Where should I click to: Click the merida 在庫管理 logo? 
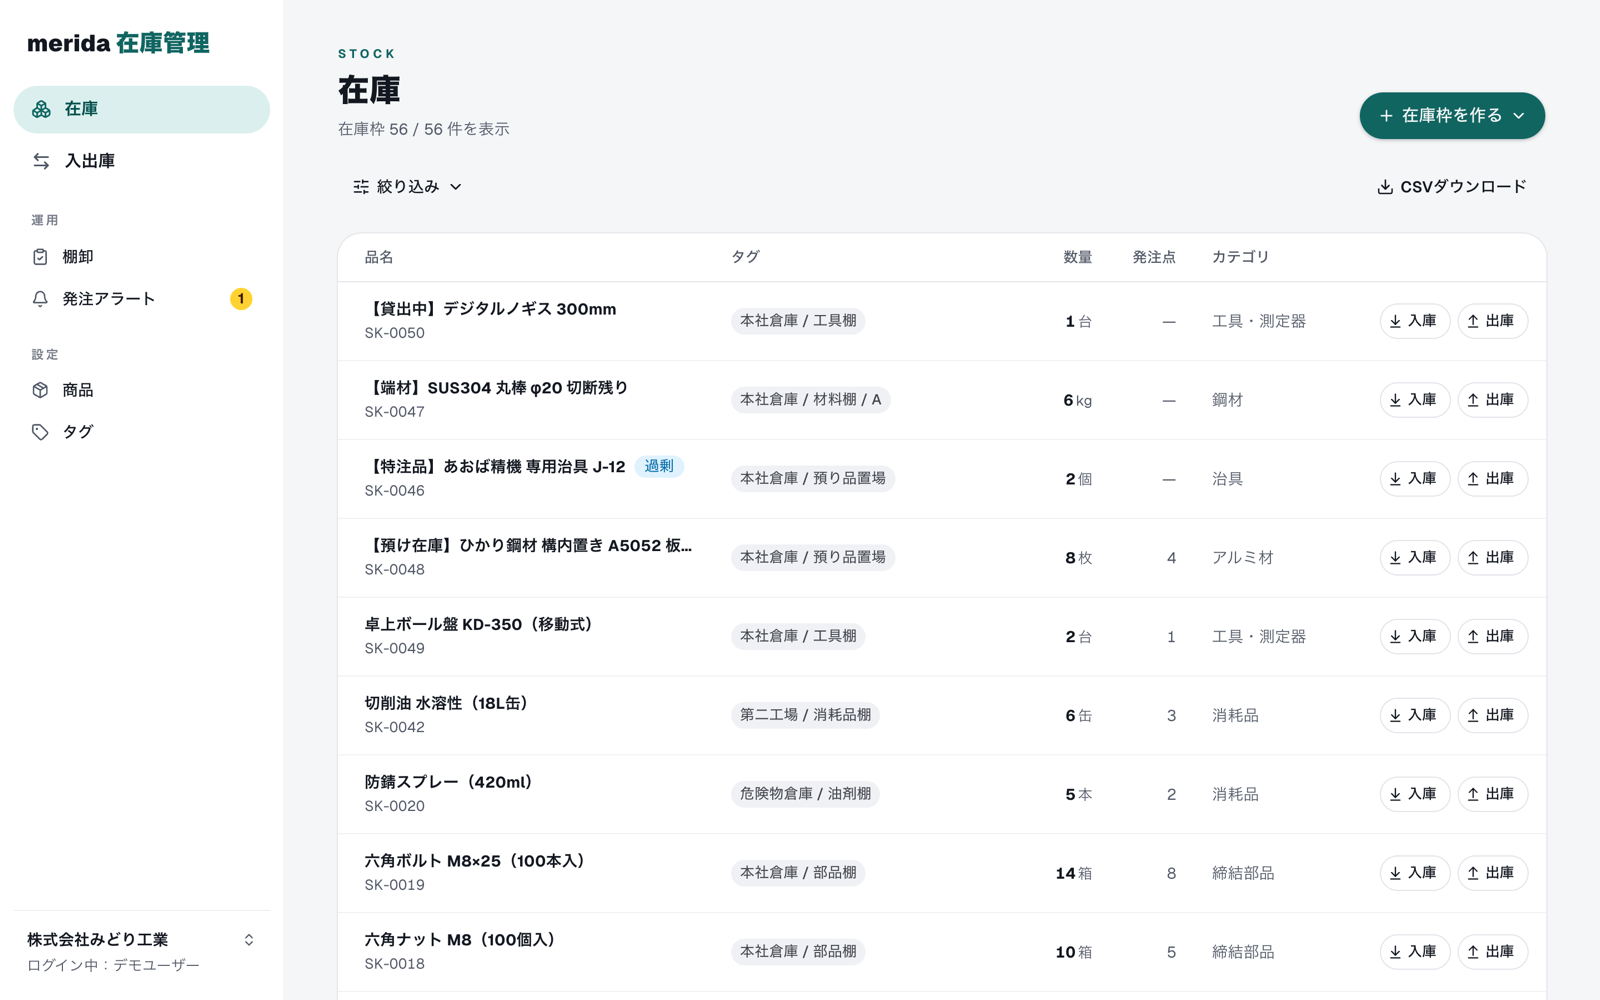(x=118, y=43)
